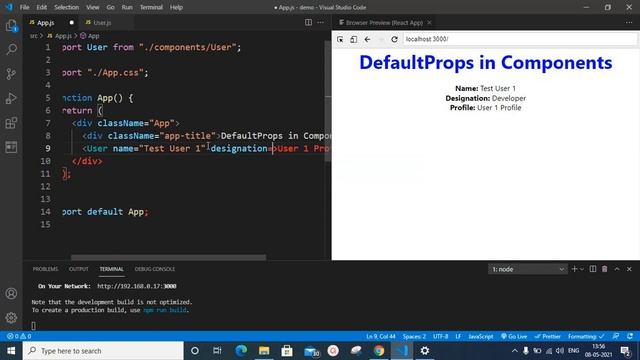This screenshot has height=360, width=640.
Task: Open Task View on the taskbar
Action: tap(217, 351)
